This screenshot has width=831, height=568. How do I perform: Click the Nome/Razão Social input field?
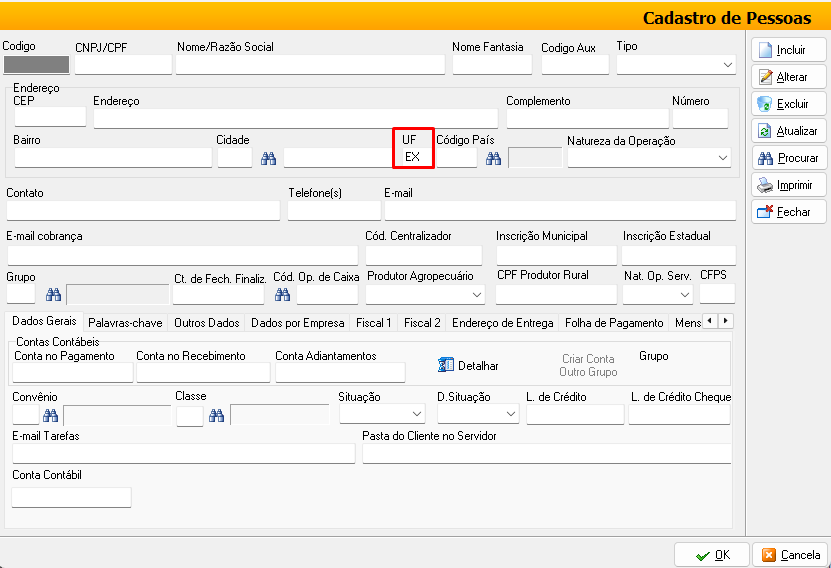click(x=310, y=65)
